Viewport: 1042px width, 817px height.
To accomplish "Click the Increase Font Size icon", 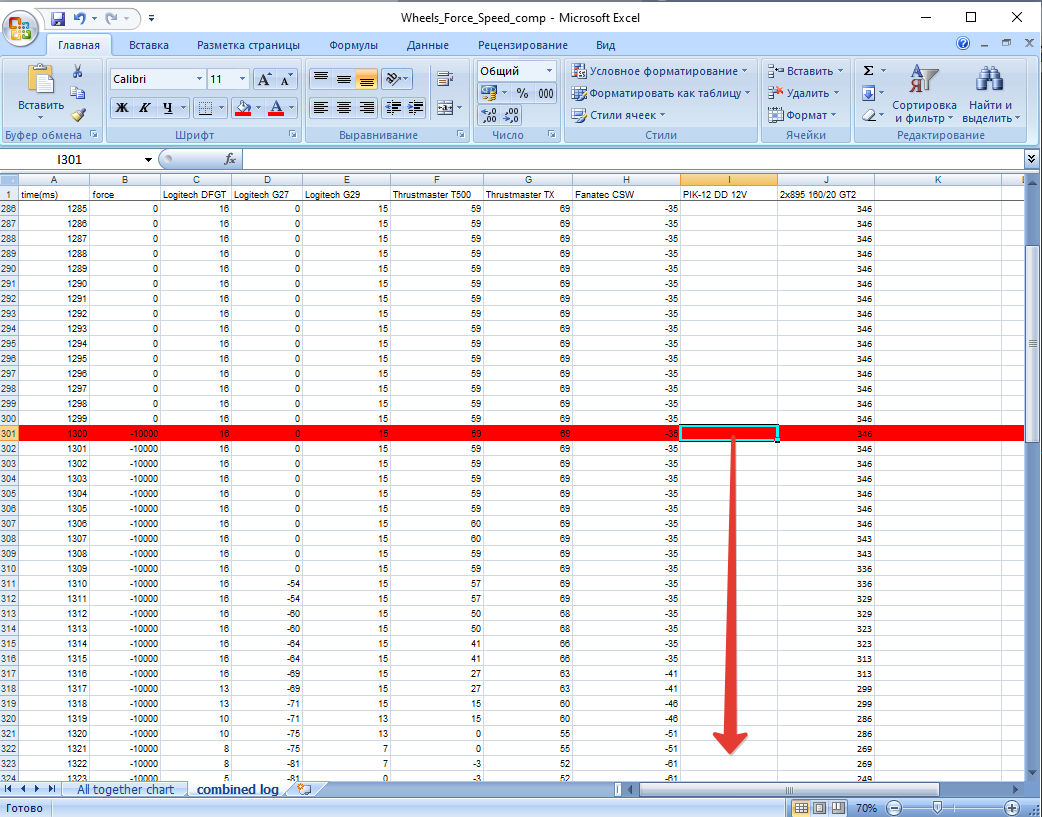I will 265,79.
